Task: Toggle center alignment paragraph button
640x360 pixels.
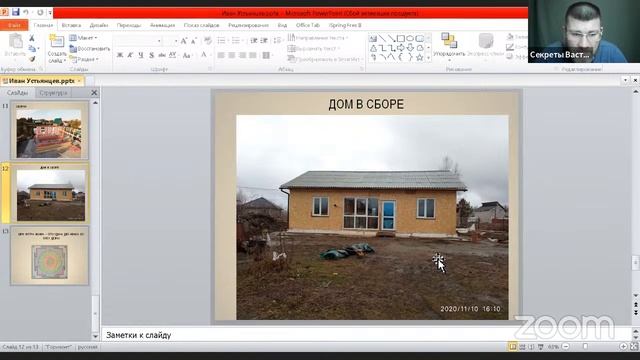Action: [231, 55]
